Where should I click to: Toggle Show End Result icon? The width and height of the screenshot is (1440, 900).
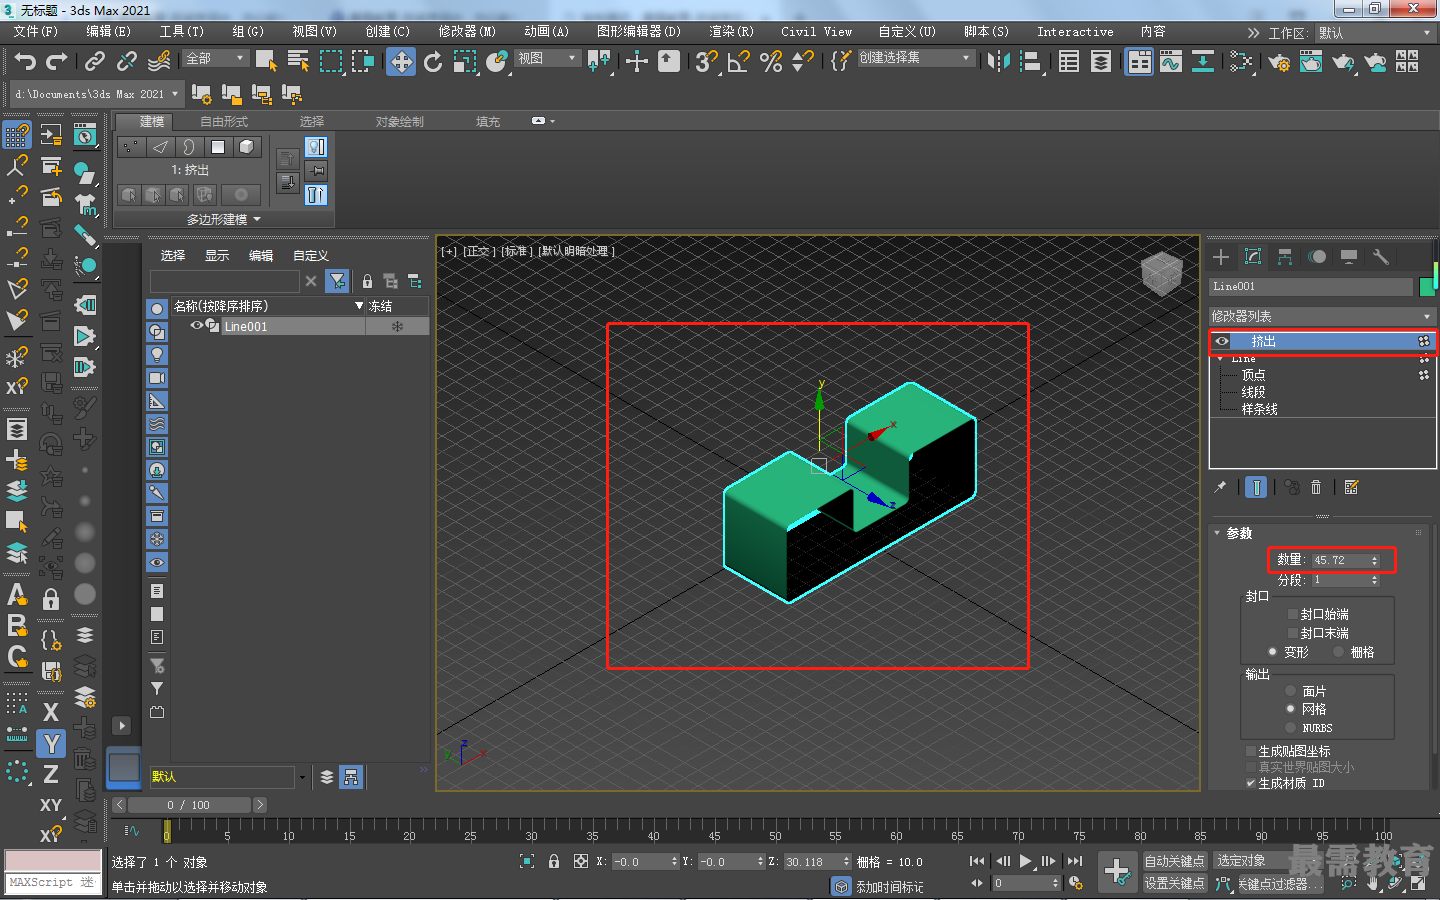tap(1257, 487)
